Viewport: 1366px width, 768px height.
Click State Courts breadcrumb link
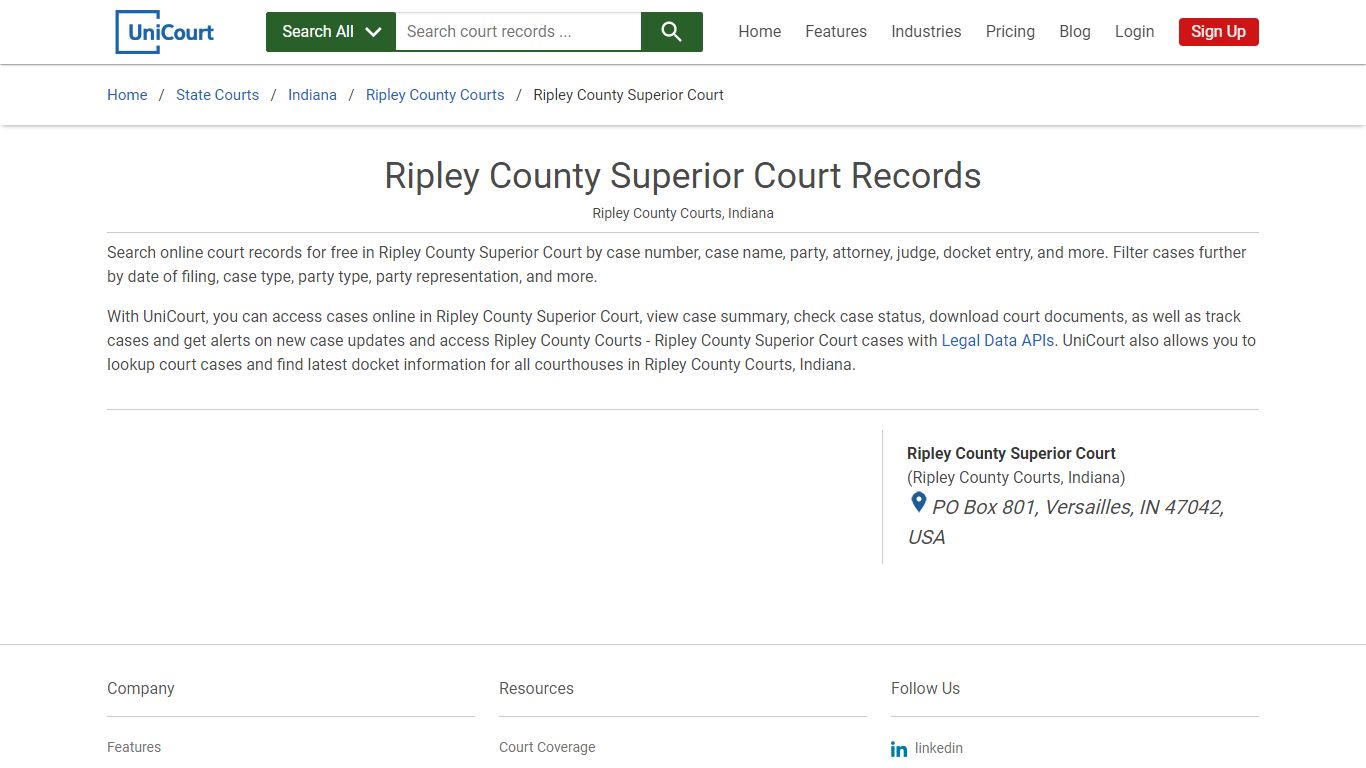[x=217, y=95]
